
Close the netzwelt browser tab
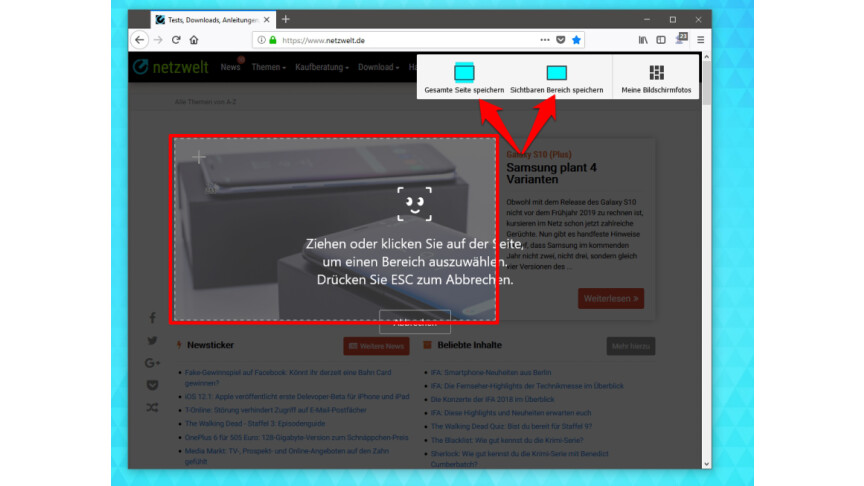267,19
